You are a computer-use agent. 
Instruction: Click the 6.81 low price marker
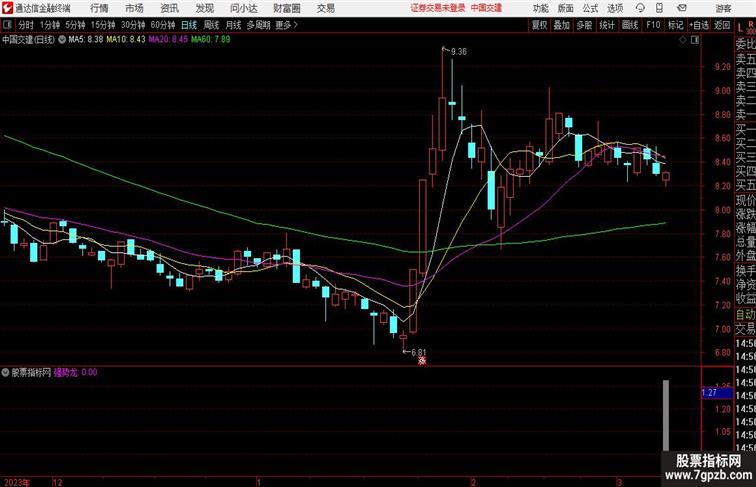(x=418, y=352)
